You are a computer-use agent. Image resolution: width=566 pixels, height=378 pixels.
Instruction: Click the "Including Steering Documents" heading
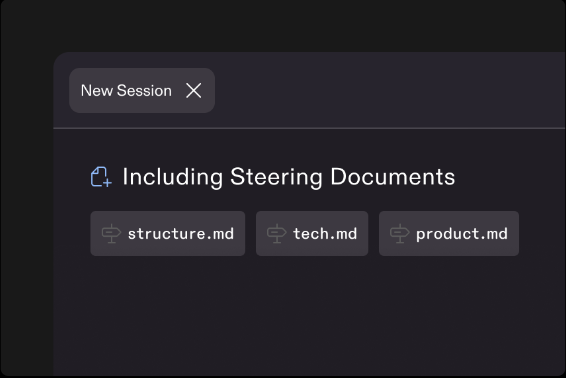tap(288, 177)
